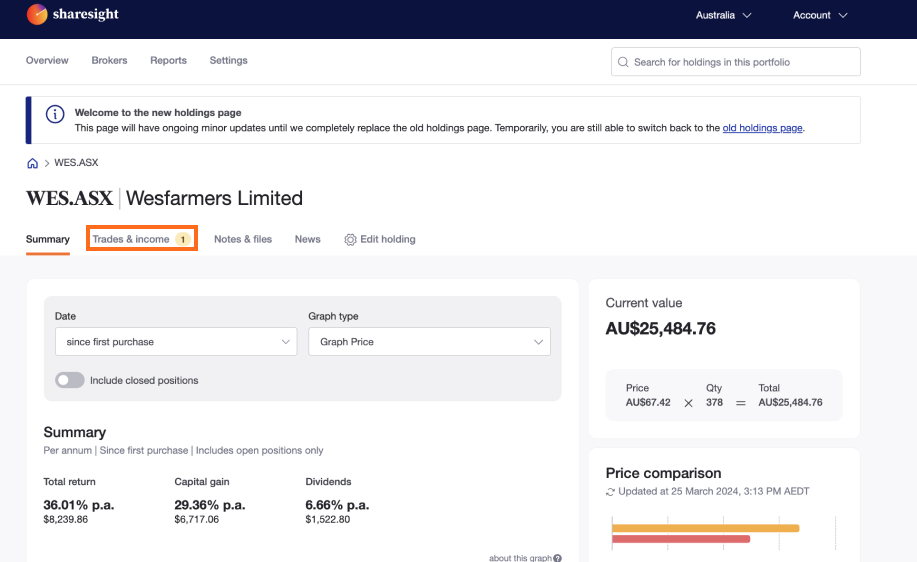
Task: Toggle Include closed positions switch
Action: coord(70,380)
